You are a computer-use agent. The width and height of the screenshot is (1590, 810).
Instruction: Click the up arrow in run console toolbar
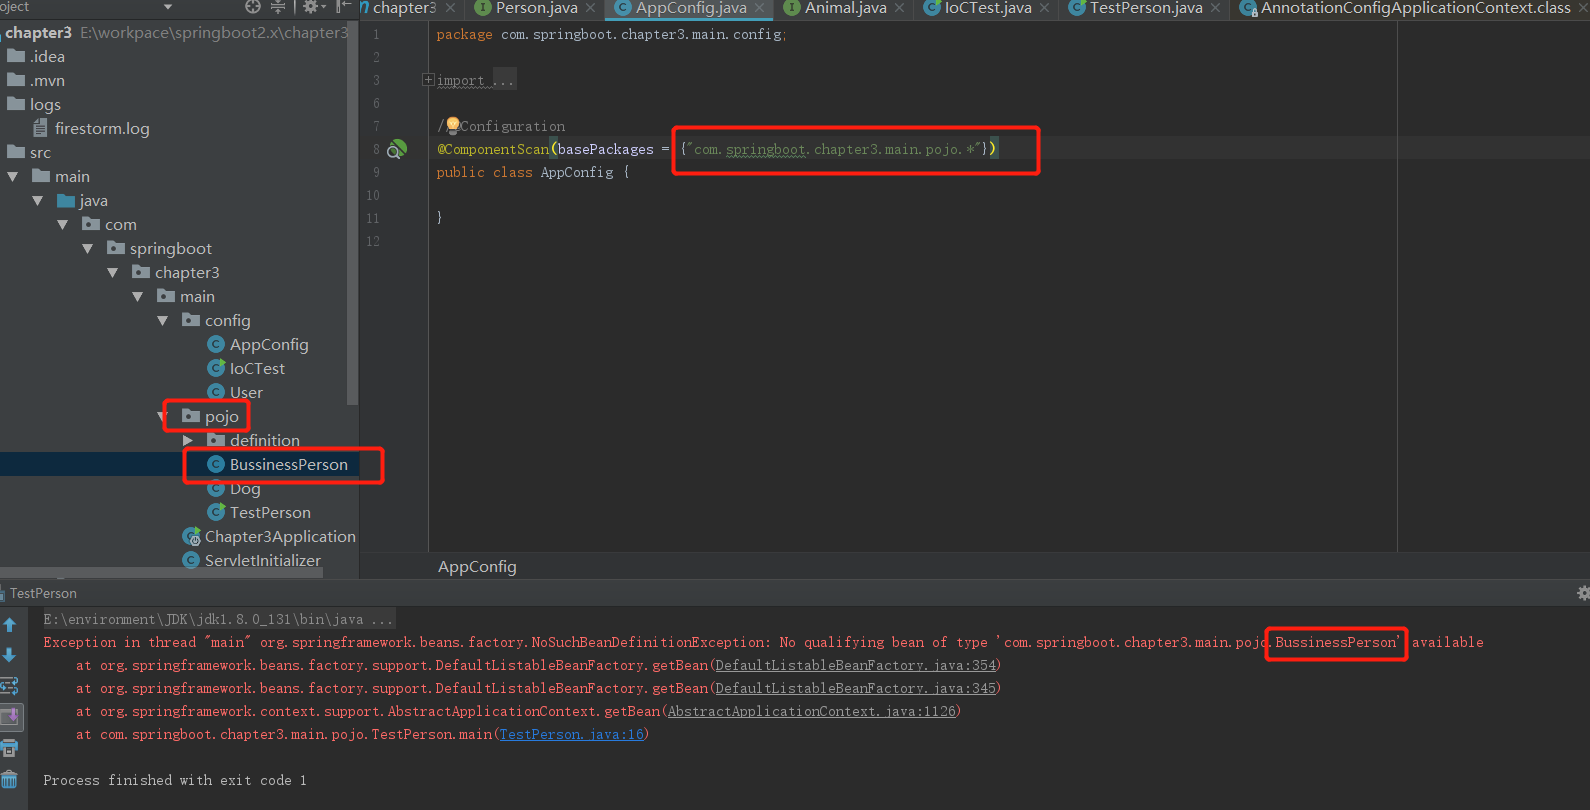[x=10, y=624]
